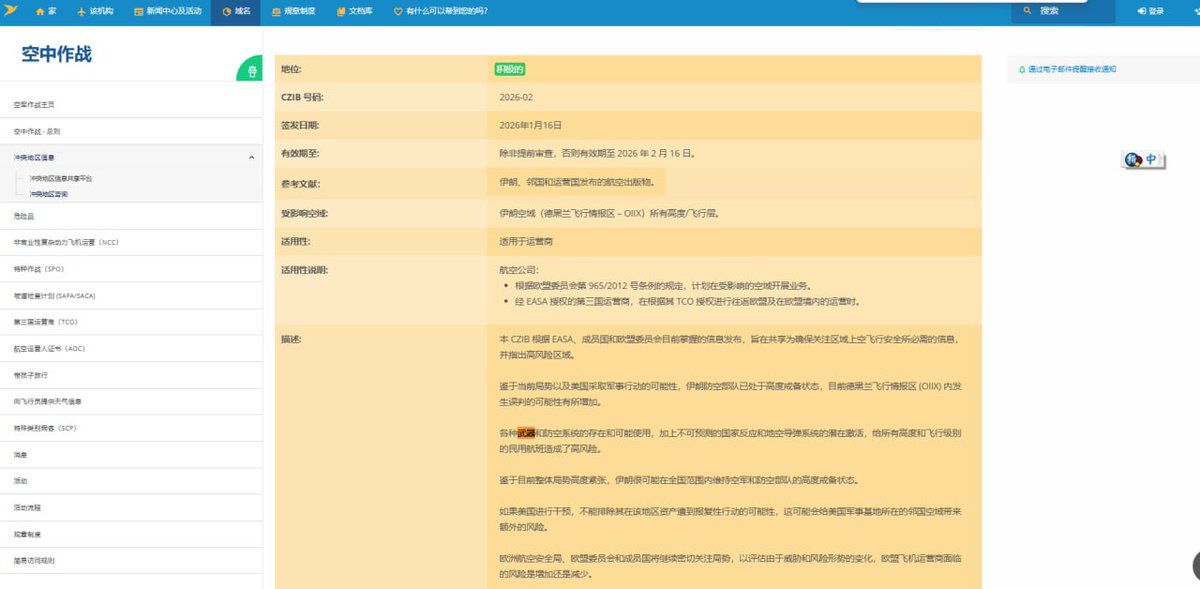Viewport: 1200px width, 589px height.
Task: Open 冲突地区信息共享平台 sub-item
Action: pos(61,178)
